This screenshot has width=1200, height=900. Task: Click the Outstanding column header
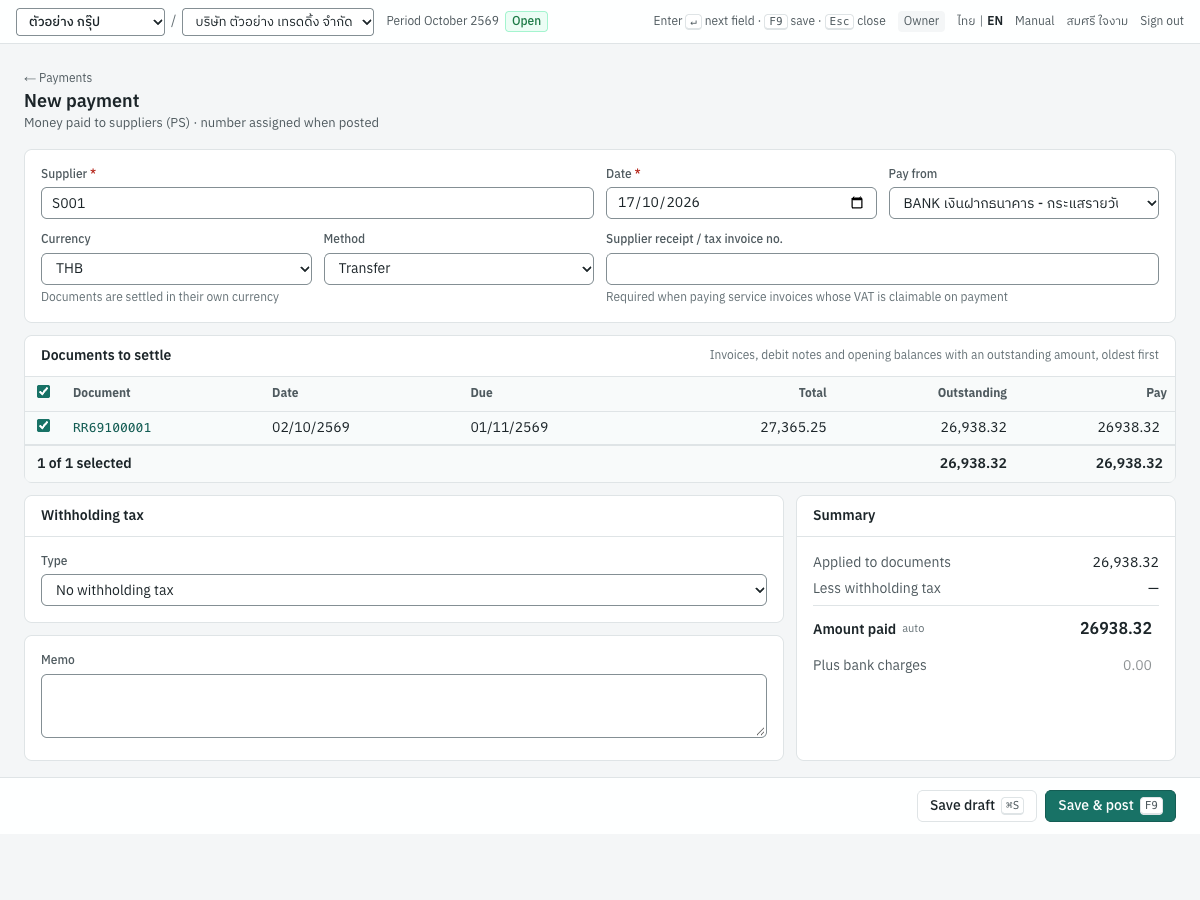972,393
